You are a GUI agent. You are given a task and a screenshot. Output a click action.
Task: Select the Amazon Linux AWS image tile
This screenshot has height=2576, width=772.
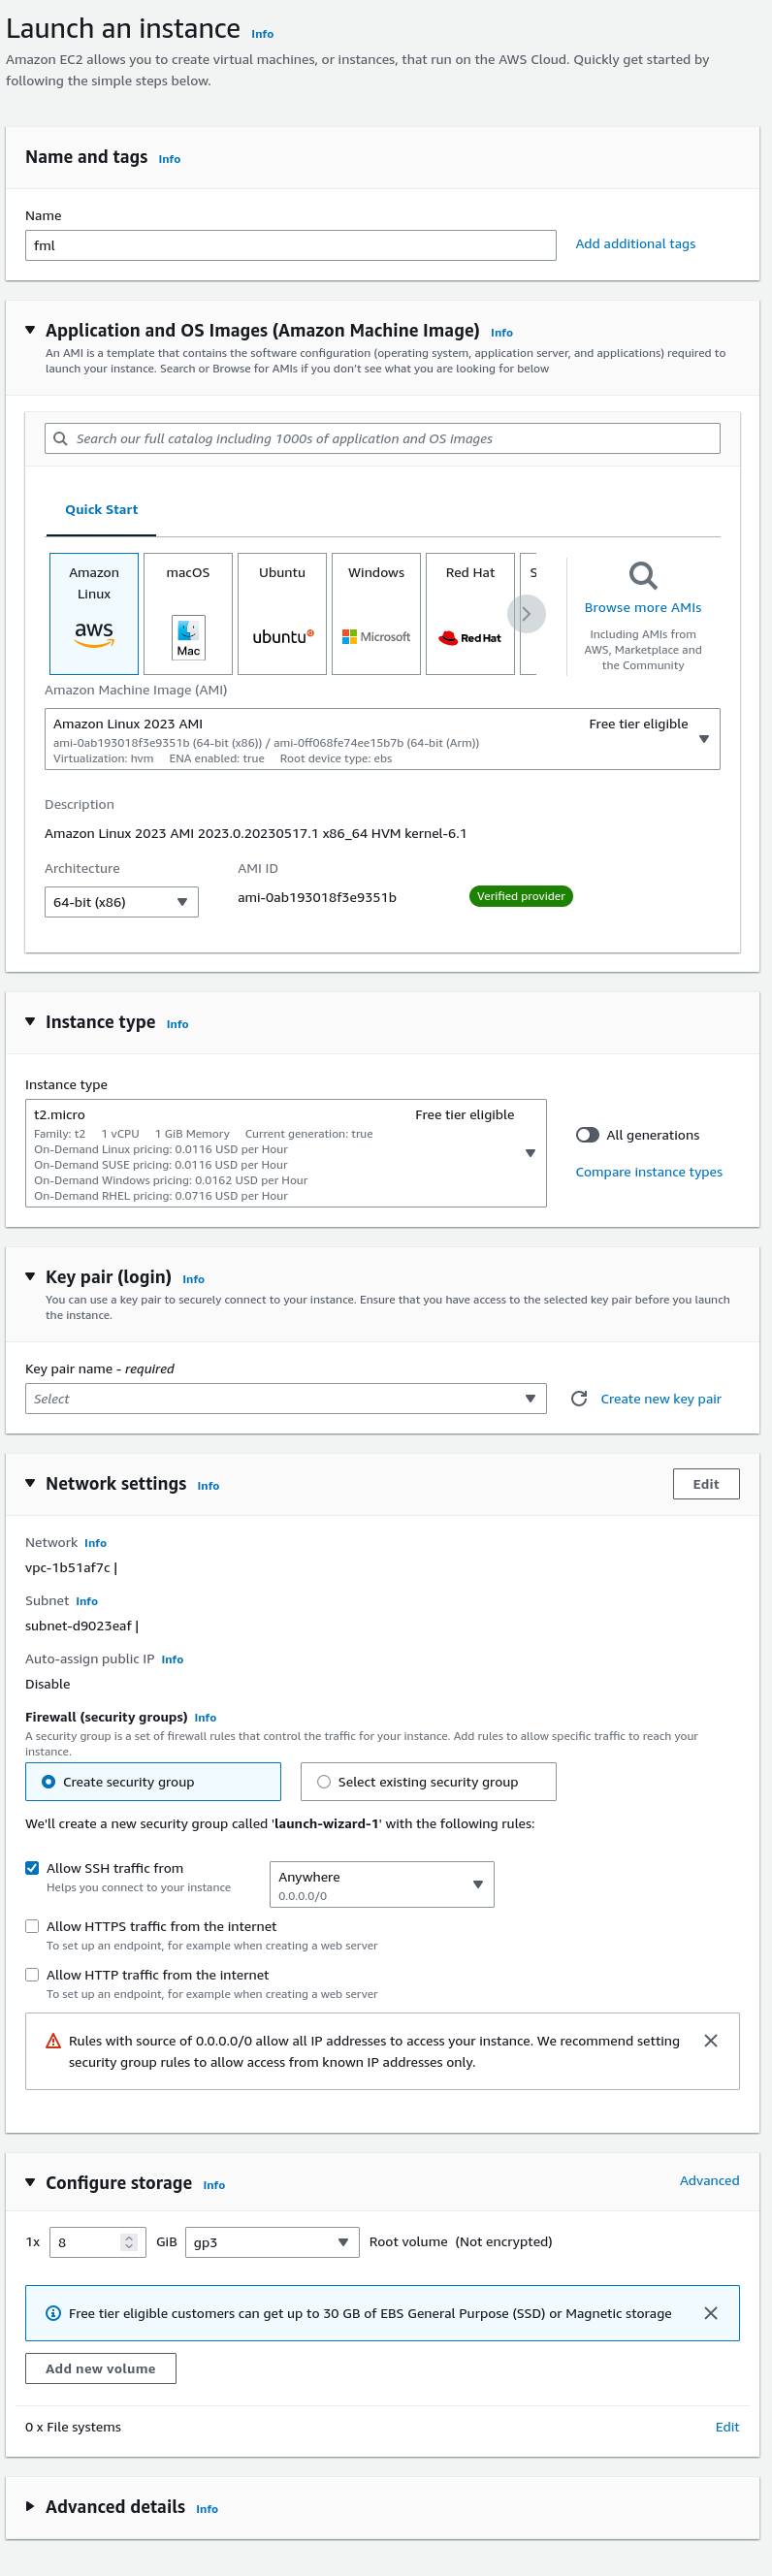pyautogui.click(x=94, y=613)
